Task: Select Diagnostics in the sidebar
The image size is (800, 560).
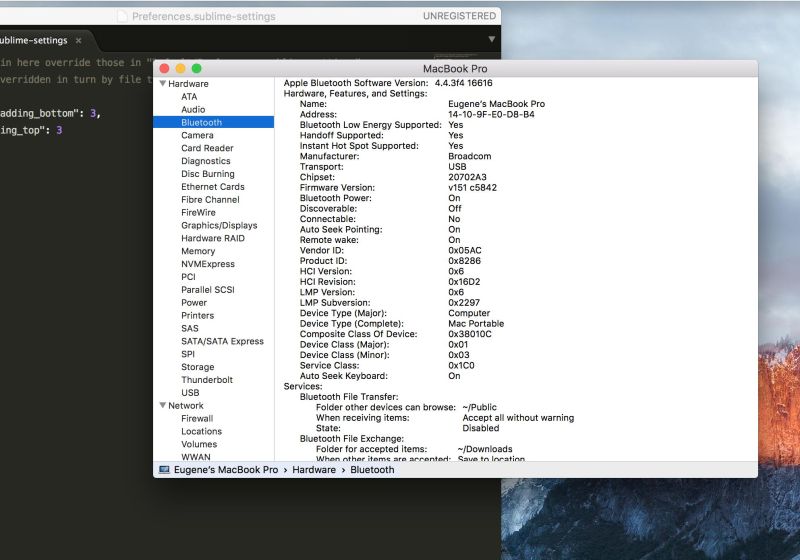Action: click(x=206, y=161)
